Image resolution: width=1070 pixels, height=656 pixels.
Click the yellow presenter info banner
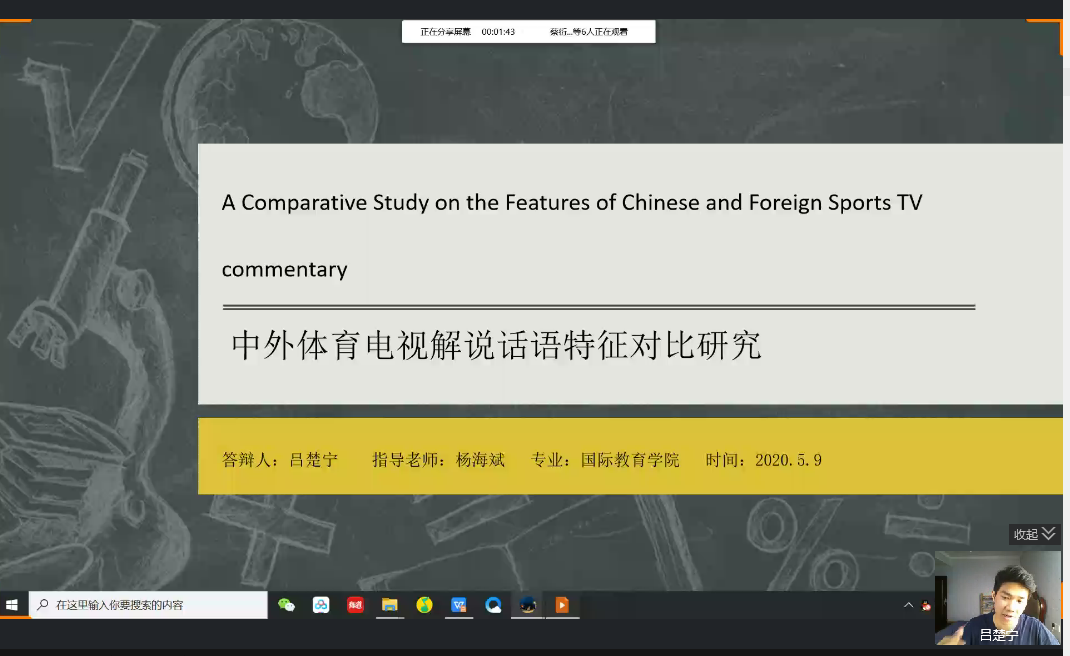(630, 457)
